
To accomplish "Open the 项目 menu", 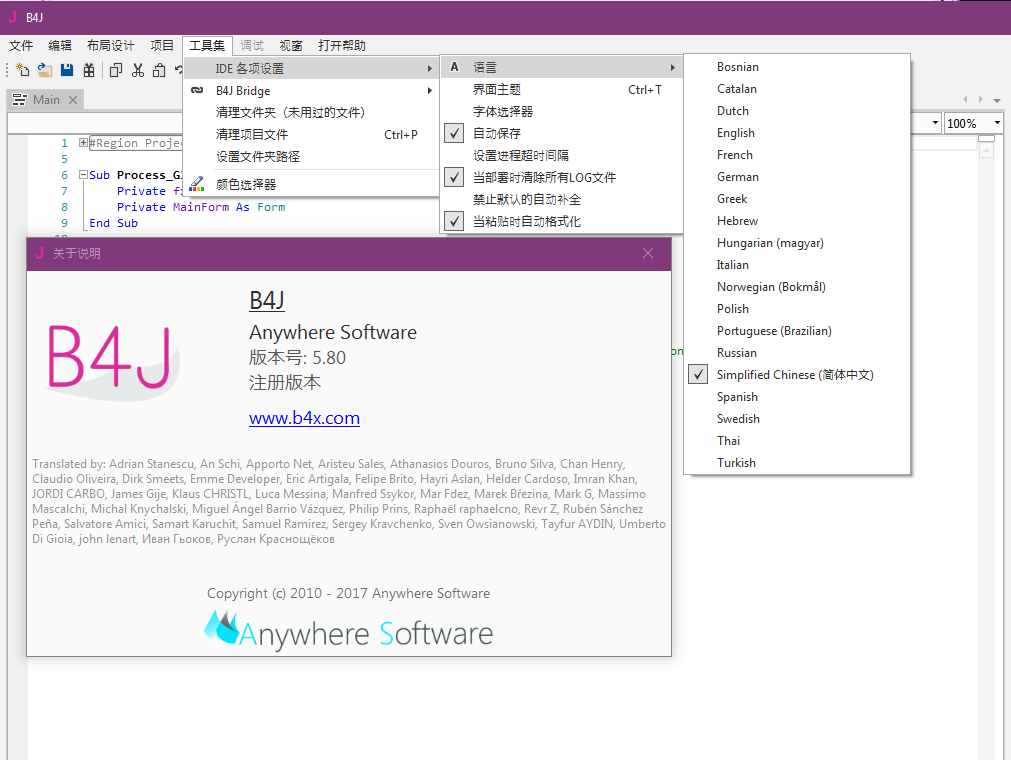I will [x=162, y=46].
